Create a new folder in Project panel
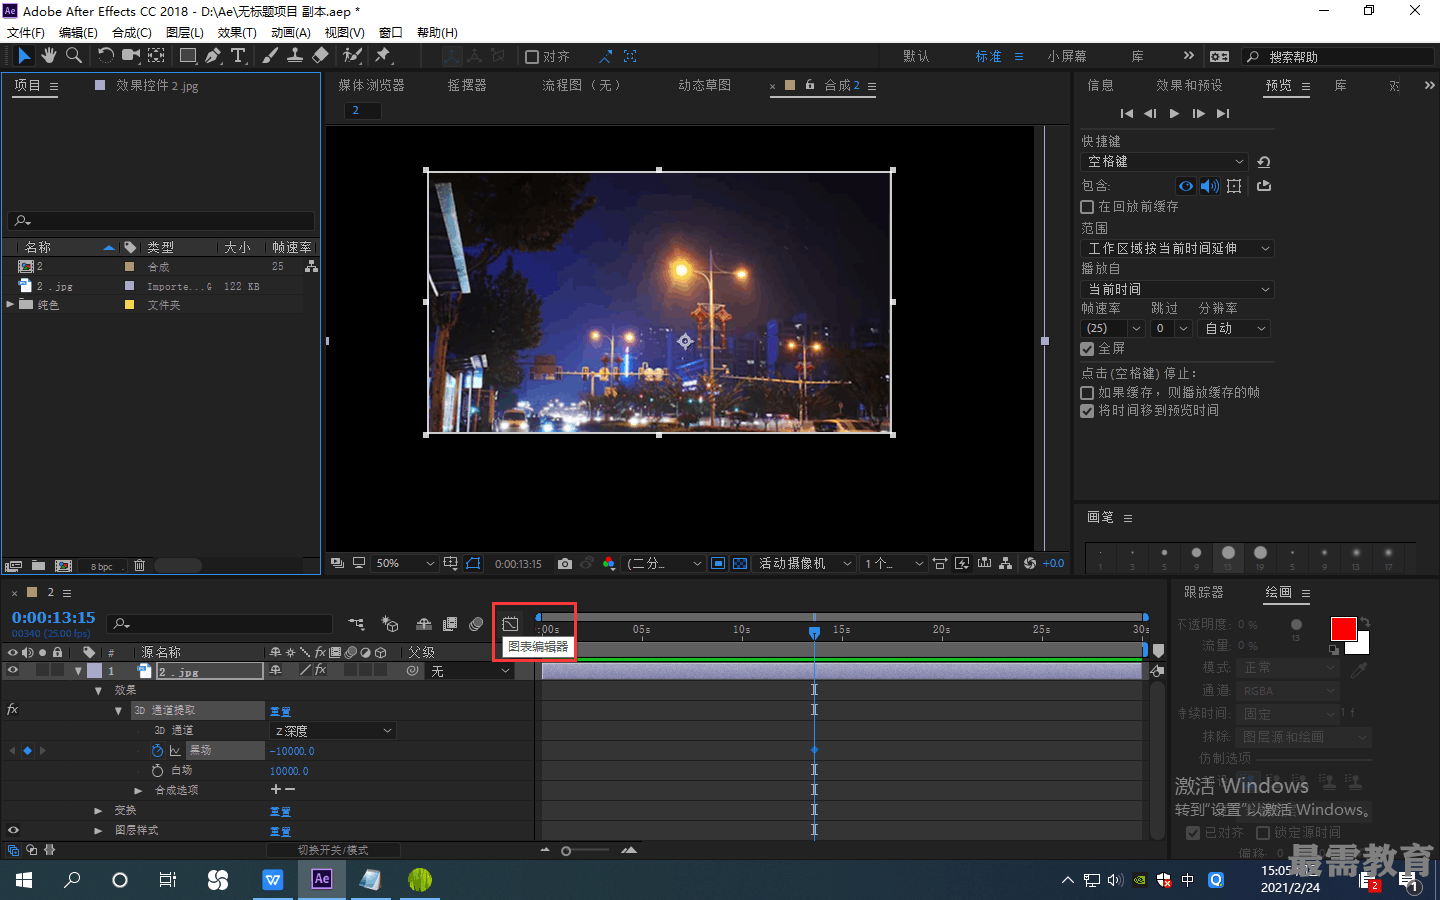Image resolution: width=1440 pixels, height=900 pixels. (x=38, y=566)
